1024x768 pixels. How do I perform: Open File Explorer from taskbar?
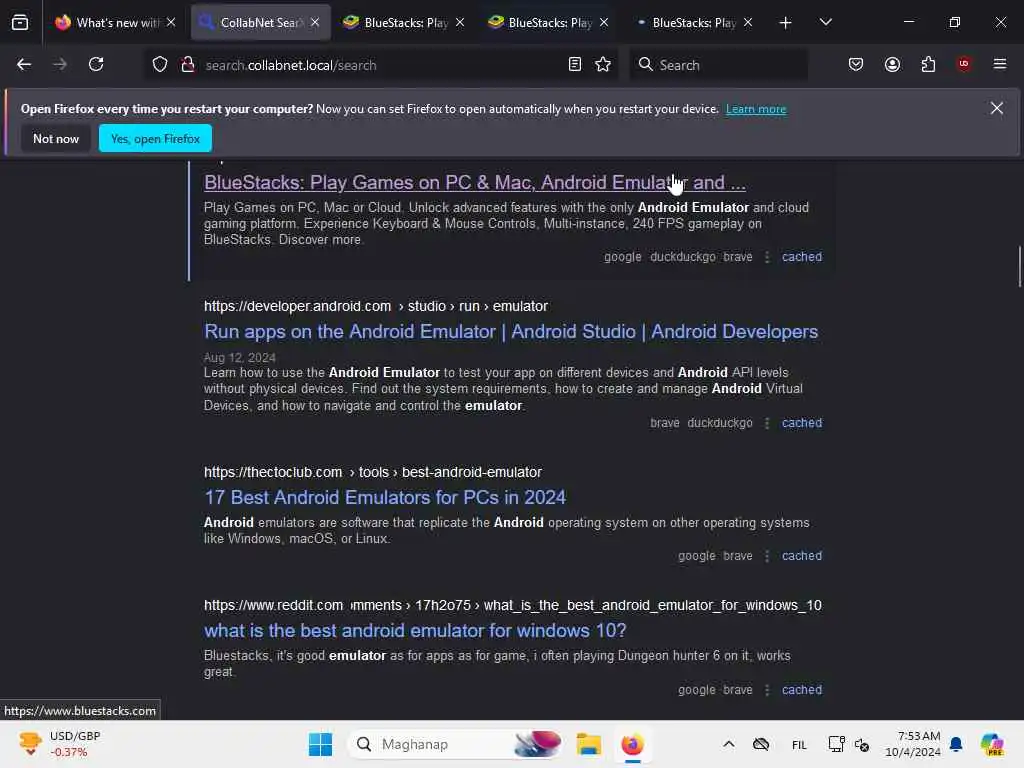click(x=588, y=744)
